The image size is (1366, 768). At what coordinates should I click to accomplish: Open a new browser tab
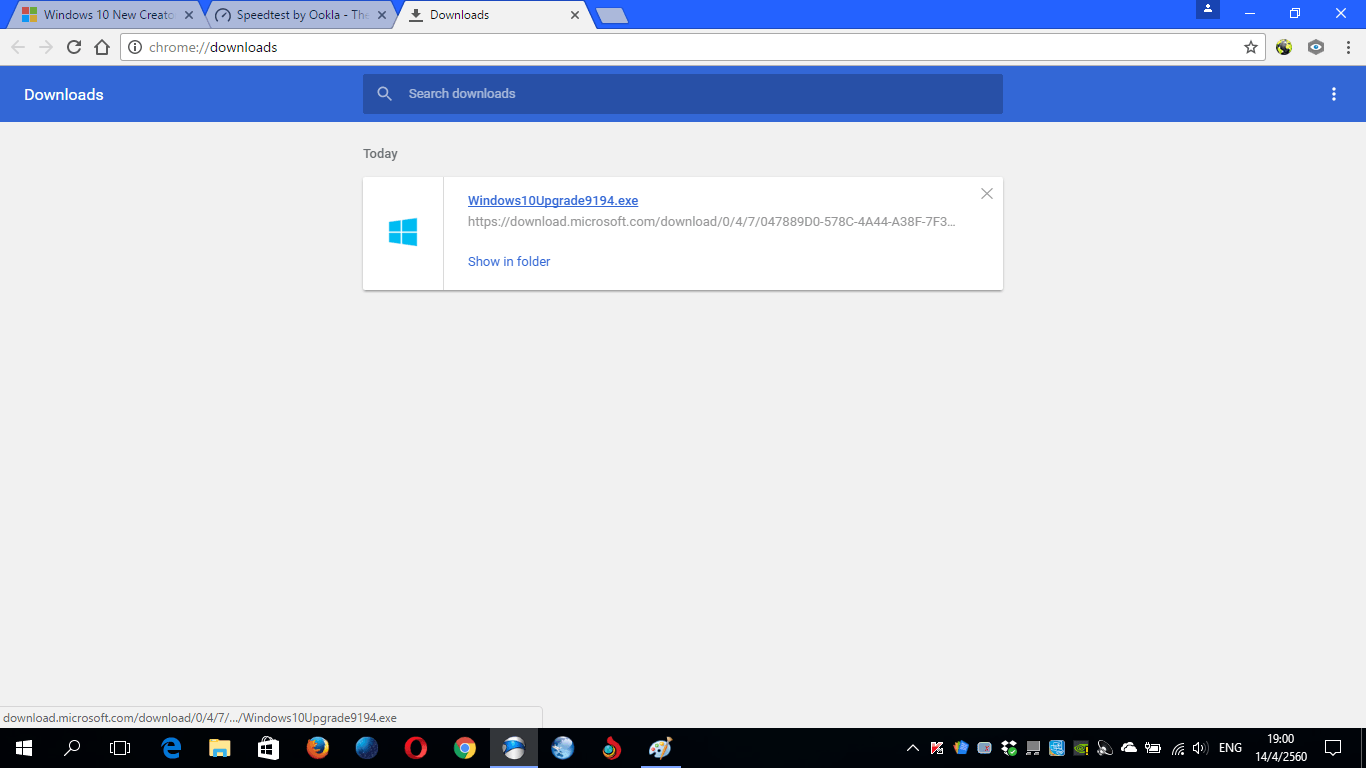[x=611, y=15]
